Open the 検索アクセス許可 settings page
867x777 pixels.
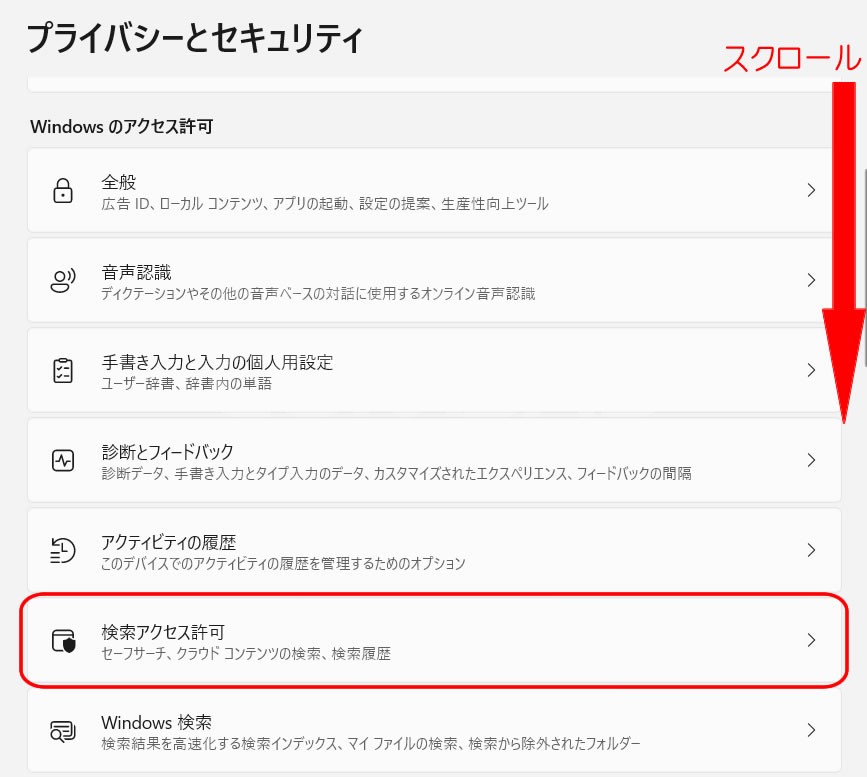pyautogui.click(x=430, y=640)
